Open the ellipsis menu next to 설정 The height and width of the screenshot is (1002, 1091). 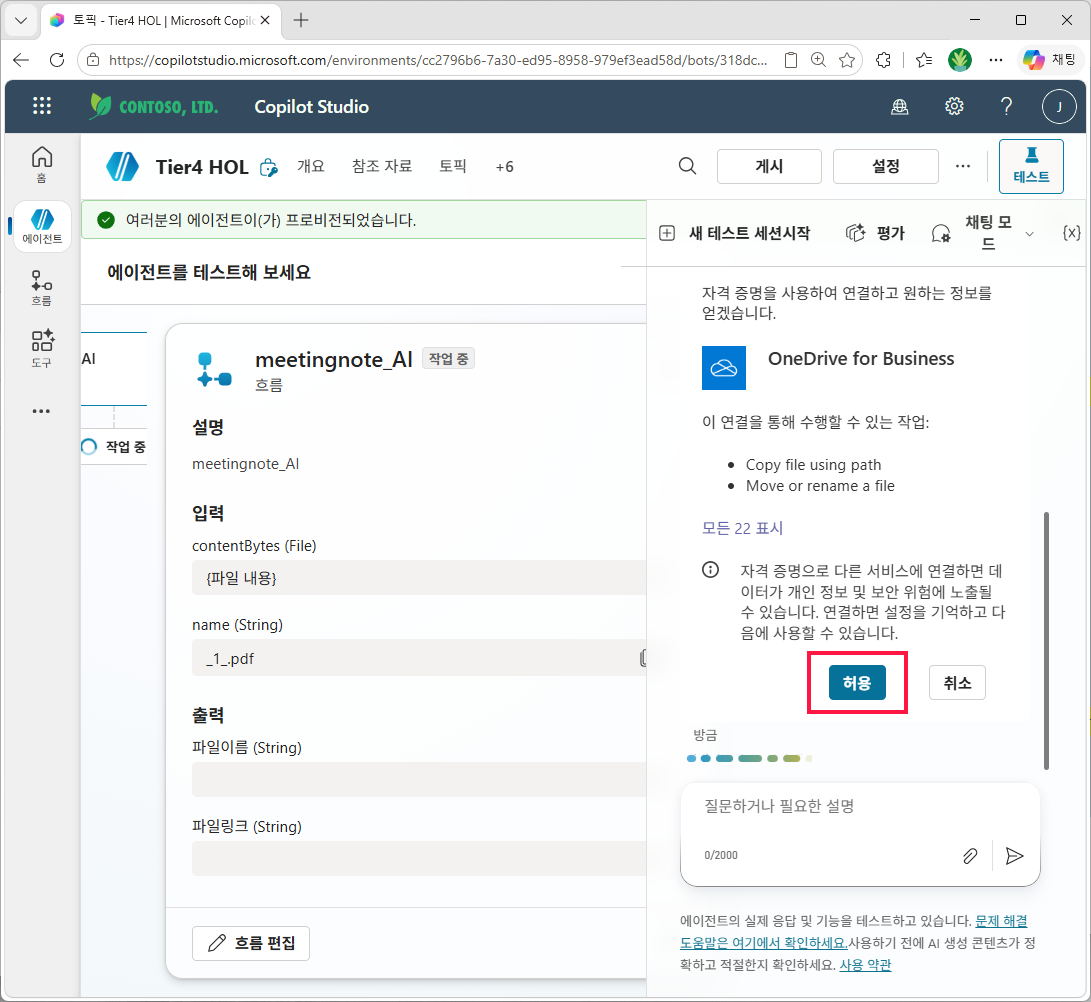click(x=962, y=166)
